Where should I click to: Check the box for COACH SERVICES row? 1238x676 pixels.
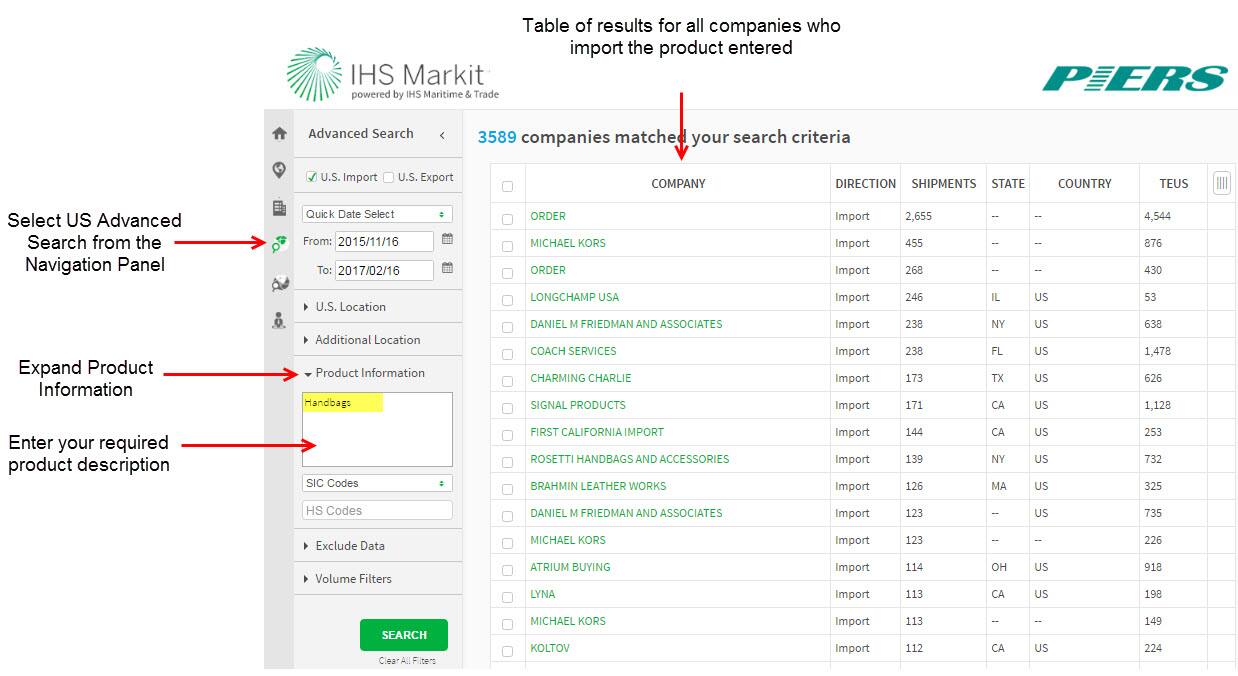(507, 353)
